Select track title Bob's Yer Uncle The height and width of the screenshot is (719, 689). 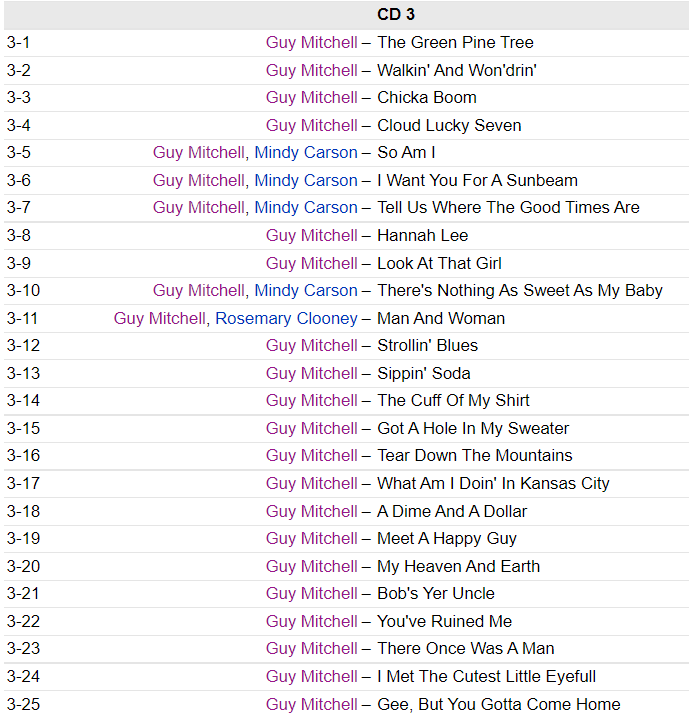click(x=436, y=594)
